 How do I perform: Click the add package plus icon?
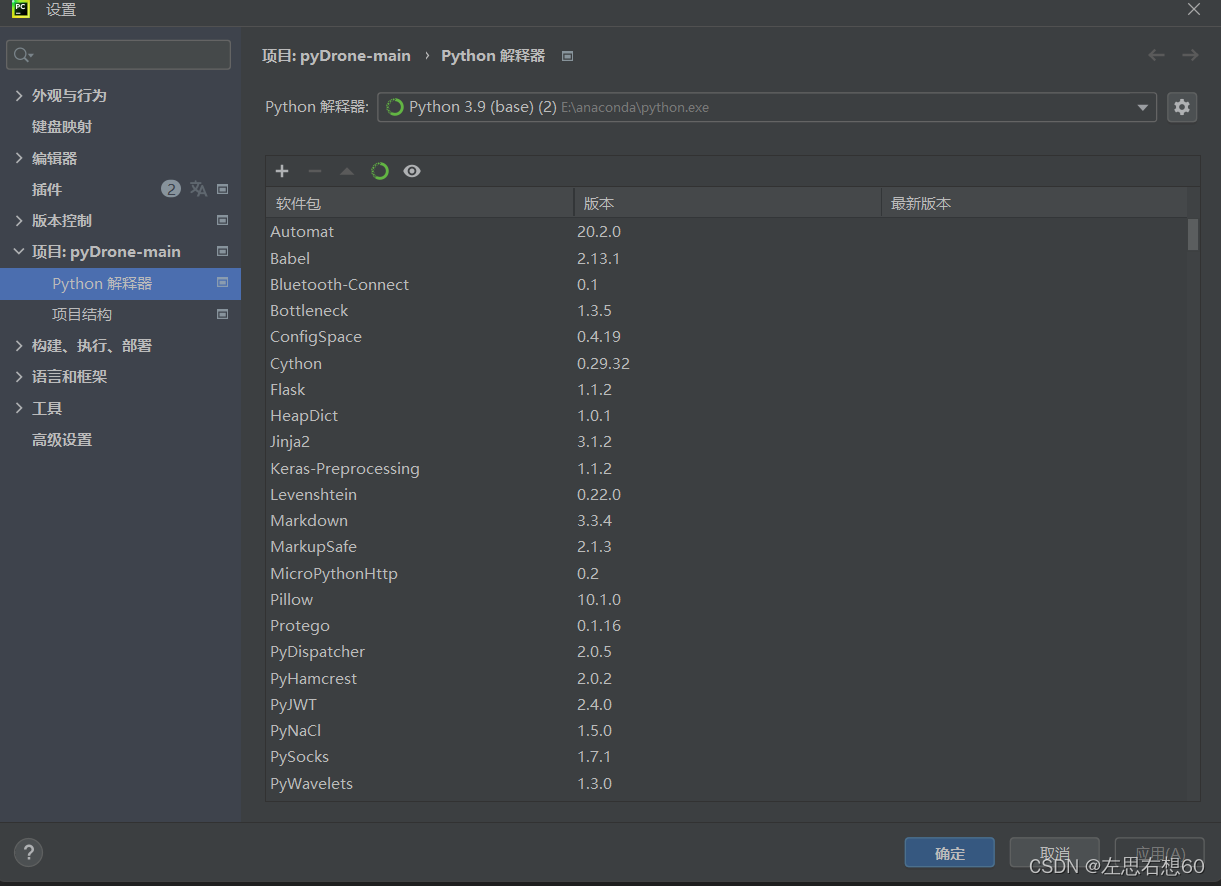282,171
